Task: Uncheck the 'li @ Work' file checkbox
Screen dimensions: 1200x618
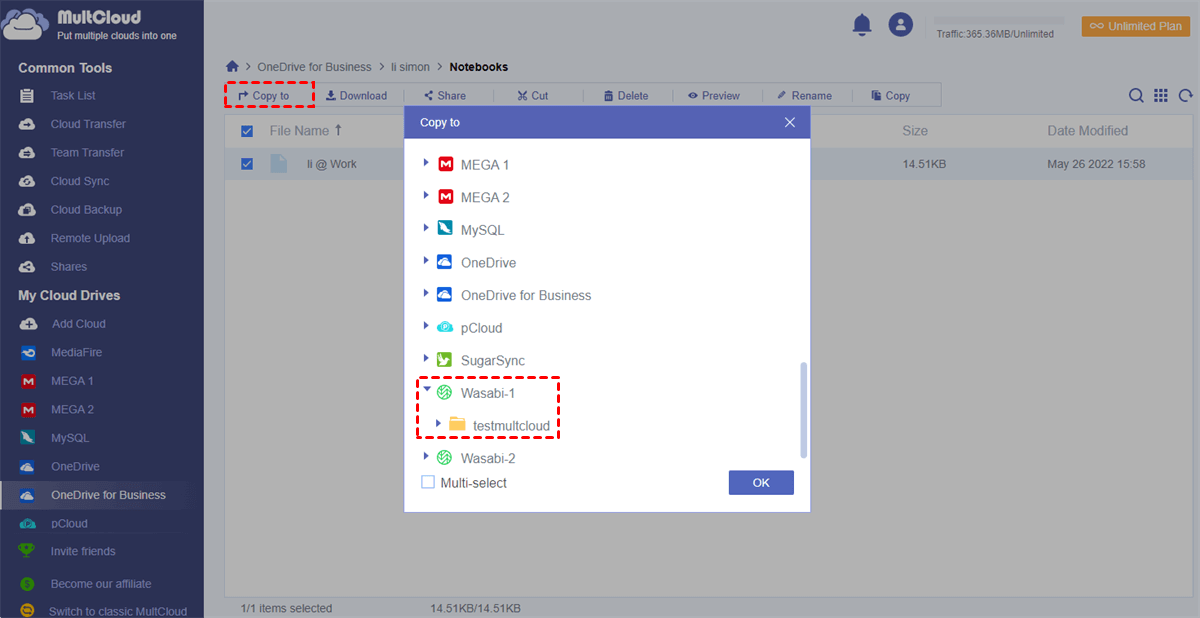Action: [247, 164]
